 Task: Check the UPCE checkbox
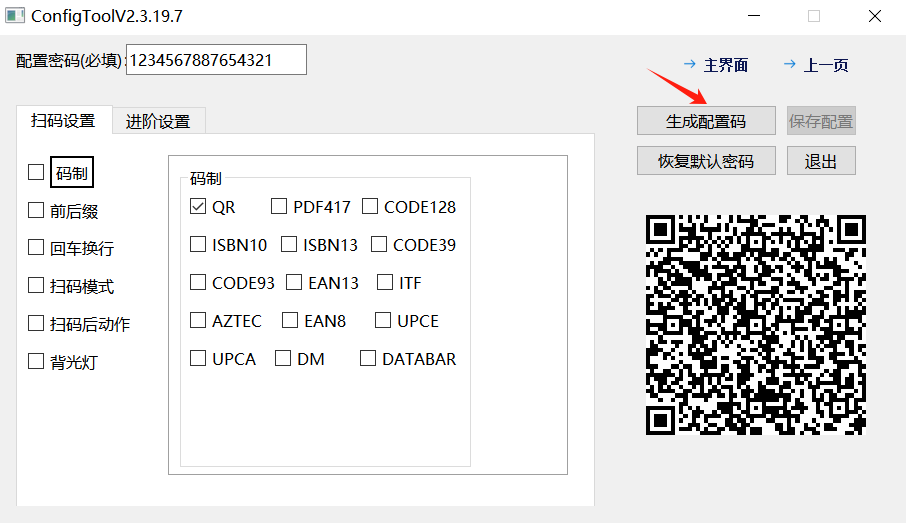pos(383,320)
